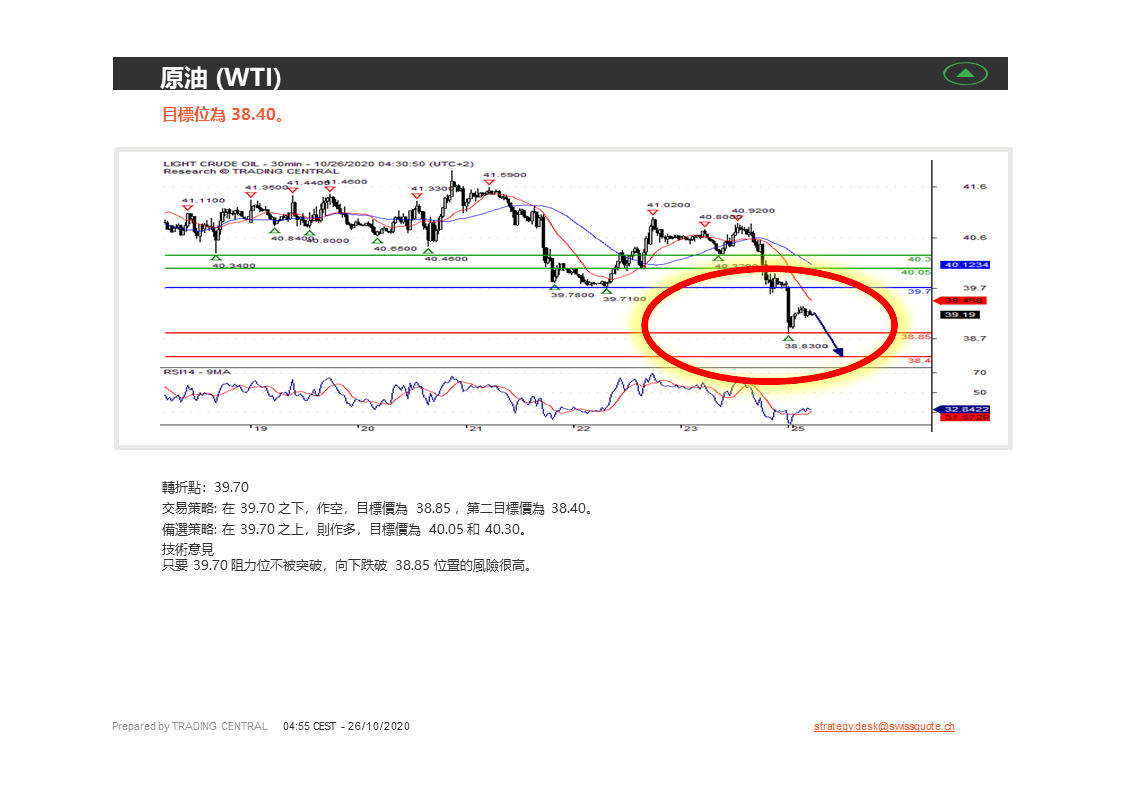
Task: Click the comment line about 38.85 breakdown risk
Action: pos(347,565)
